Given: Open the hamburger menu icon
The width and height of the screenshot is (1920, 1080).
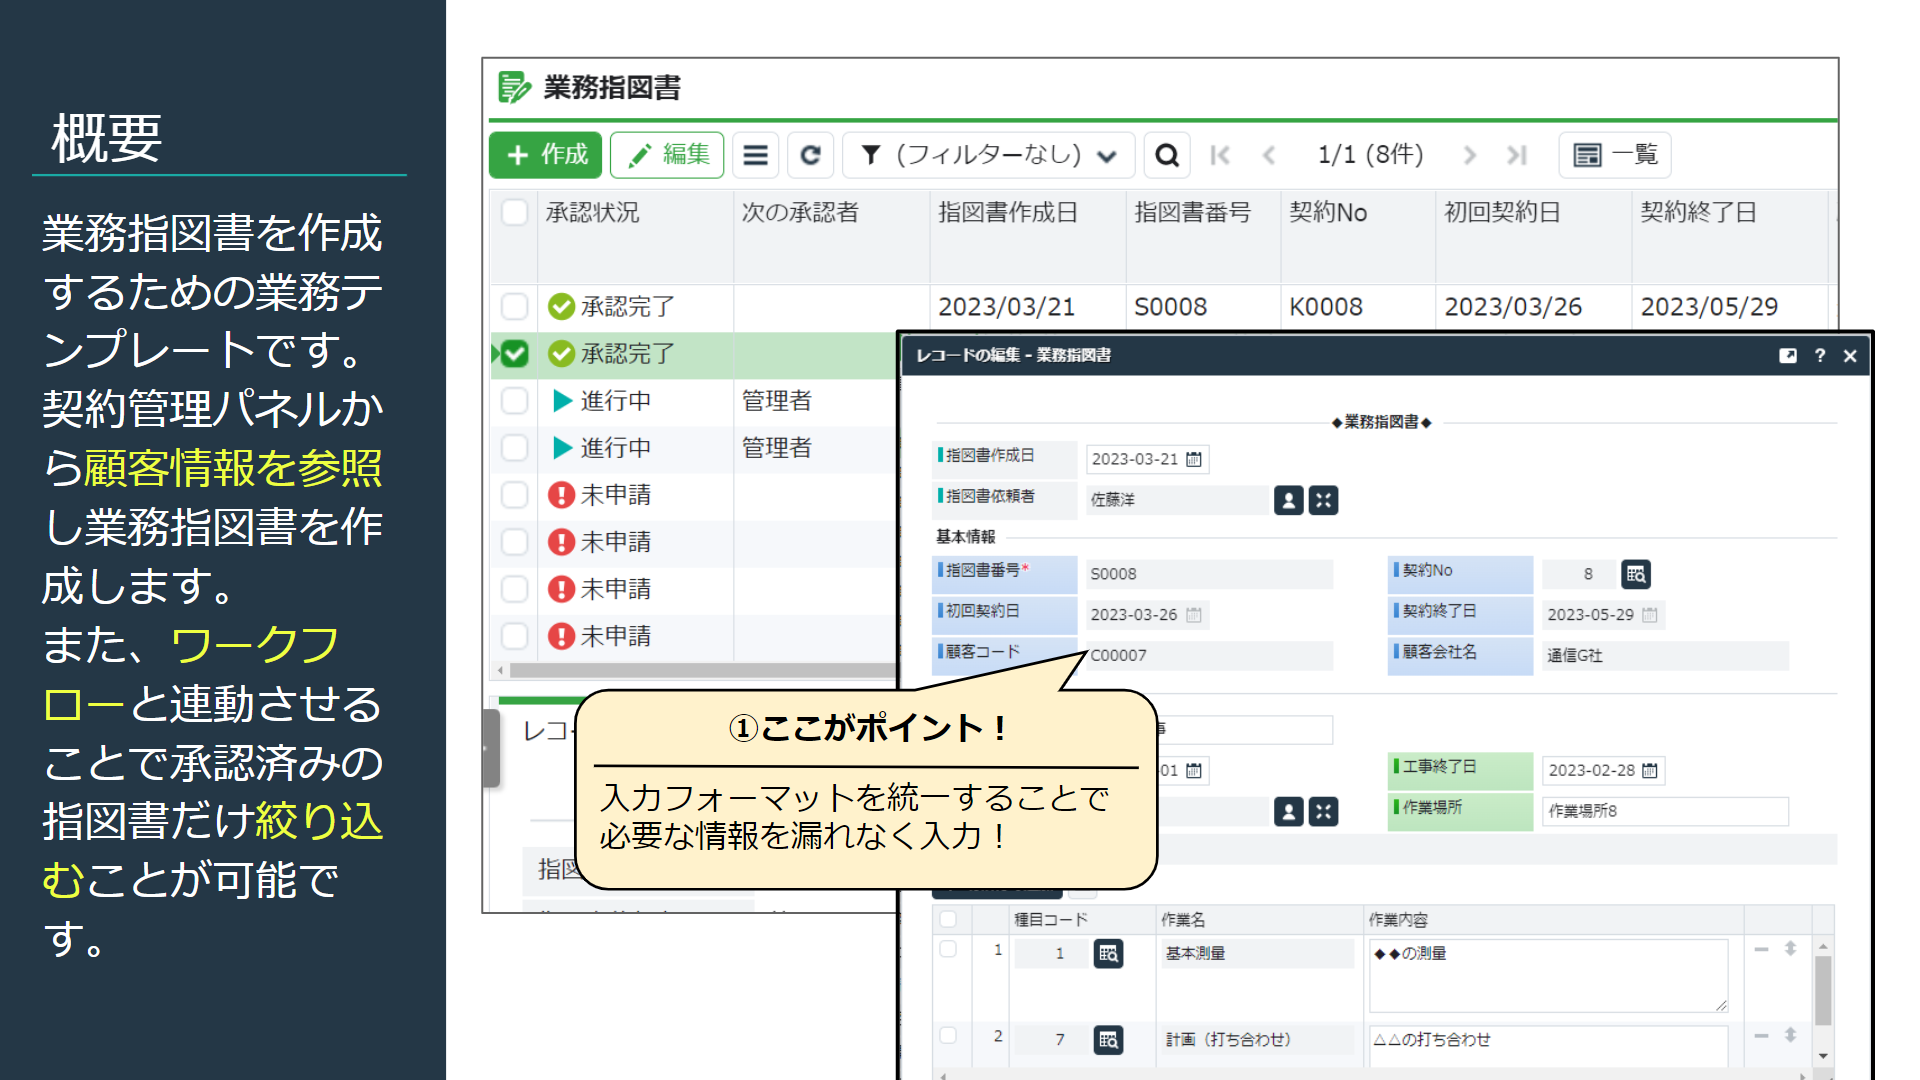Looking at the screenshot, I should click(756, 155).
